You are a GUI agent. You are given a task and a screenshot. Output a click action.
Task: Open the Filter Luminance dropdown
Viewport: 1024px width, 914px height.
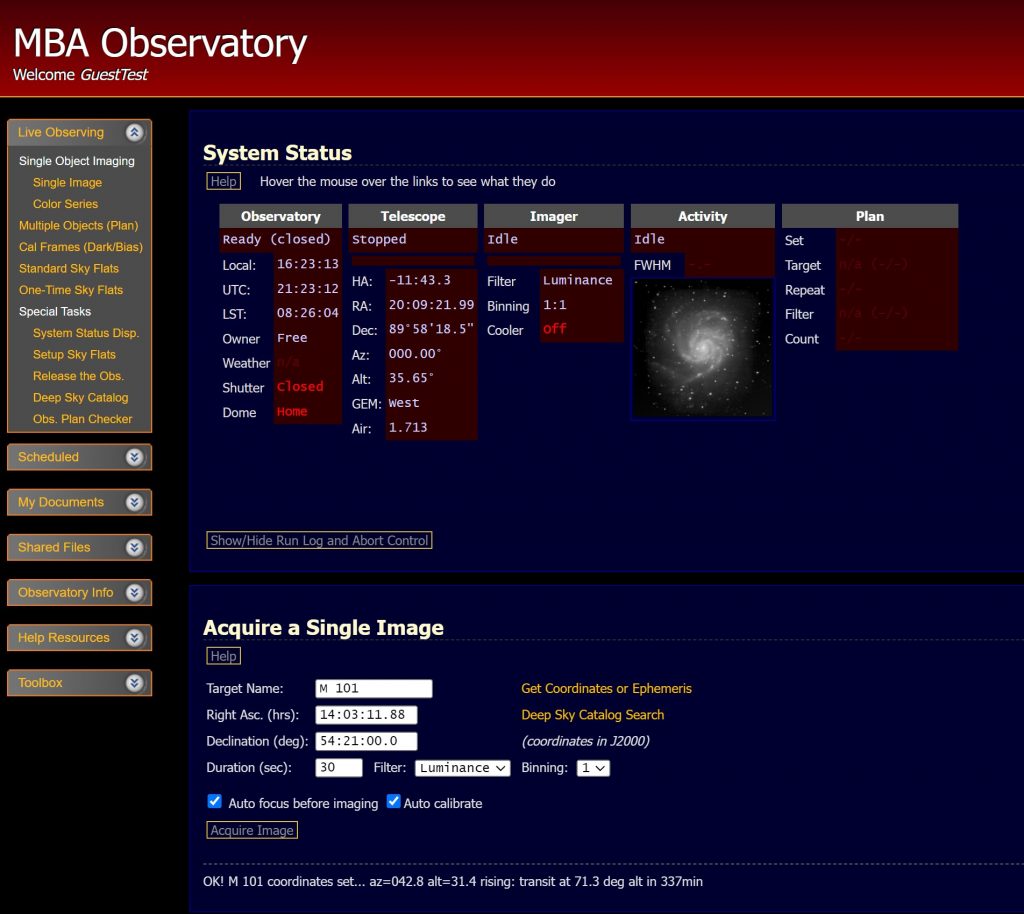pyautogui.click(x=462, y=768)
